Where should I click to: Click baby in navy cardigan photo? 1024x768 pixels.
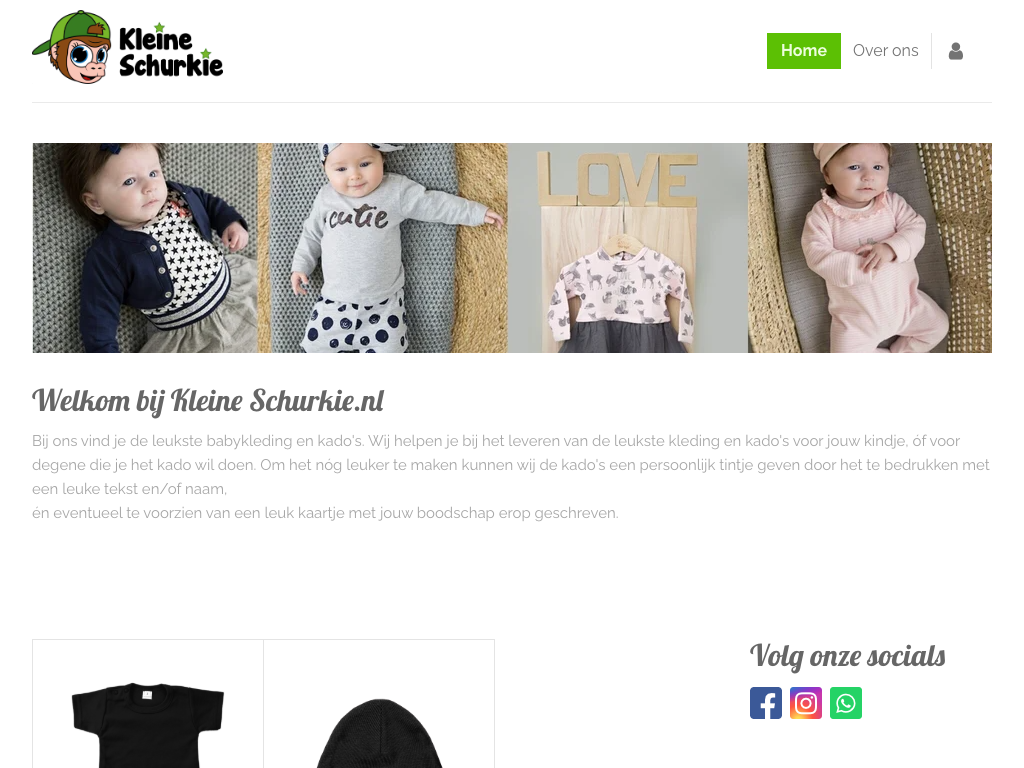(145, 248)
